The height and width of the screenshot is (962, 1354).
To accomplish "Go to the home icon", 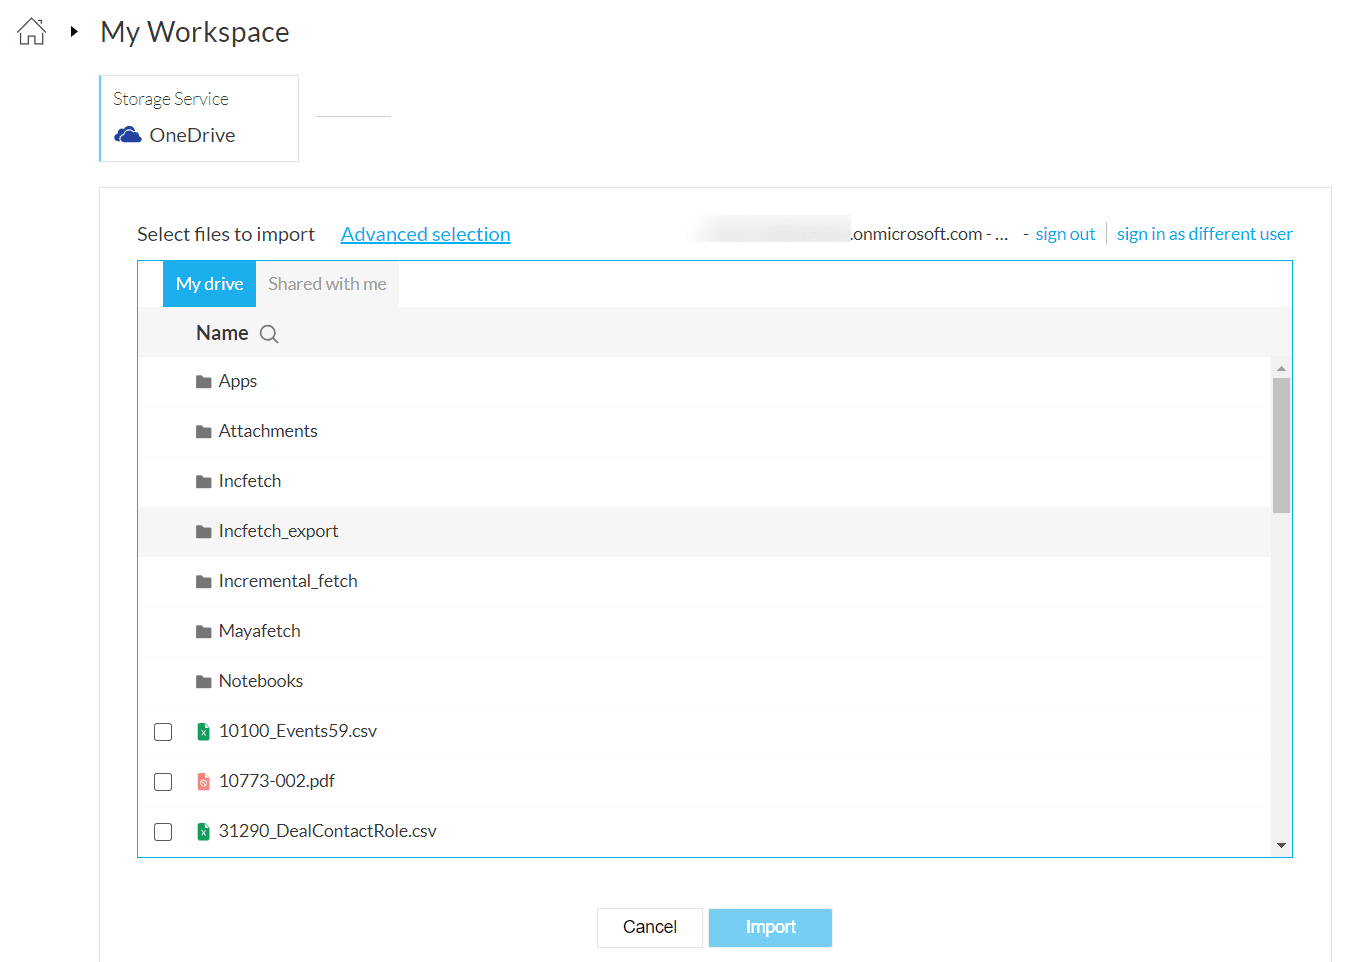I will point(32,32).
